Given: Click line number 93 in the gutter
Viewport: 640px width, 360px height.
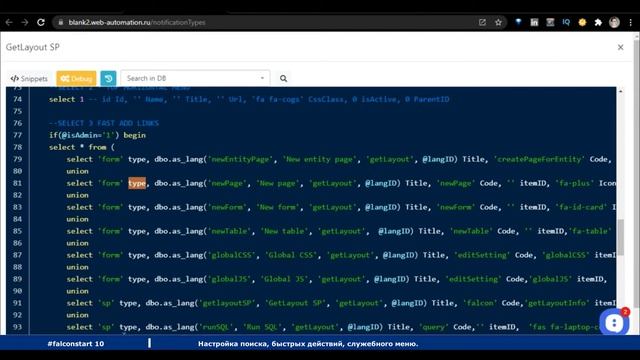Looking at the screenshot, I should tap(17, 327).
